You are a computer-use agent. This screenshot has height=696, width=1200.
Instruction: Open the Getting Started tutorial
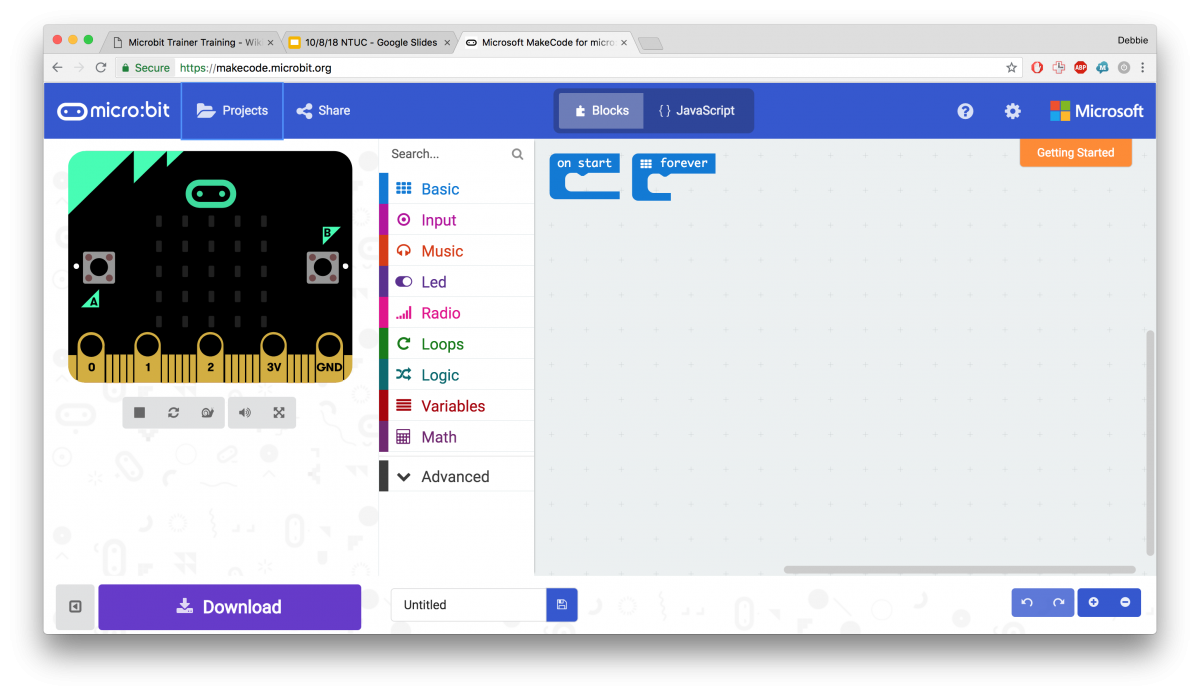tap(1075, 152)
